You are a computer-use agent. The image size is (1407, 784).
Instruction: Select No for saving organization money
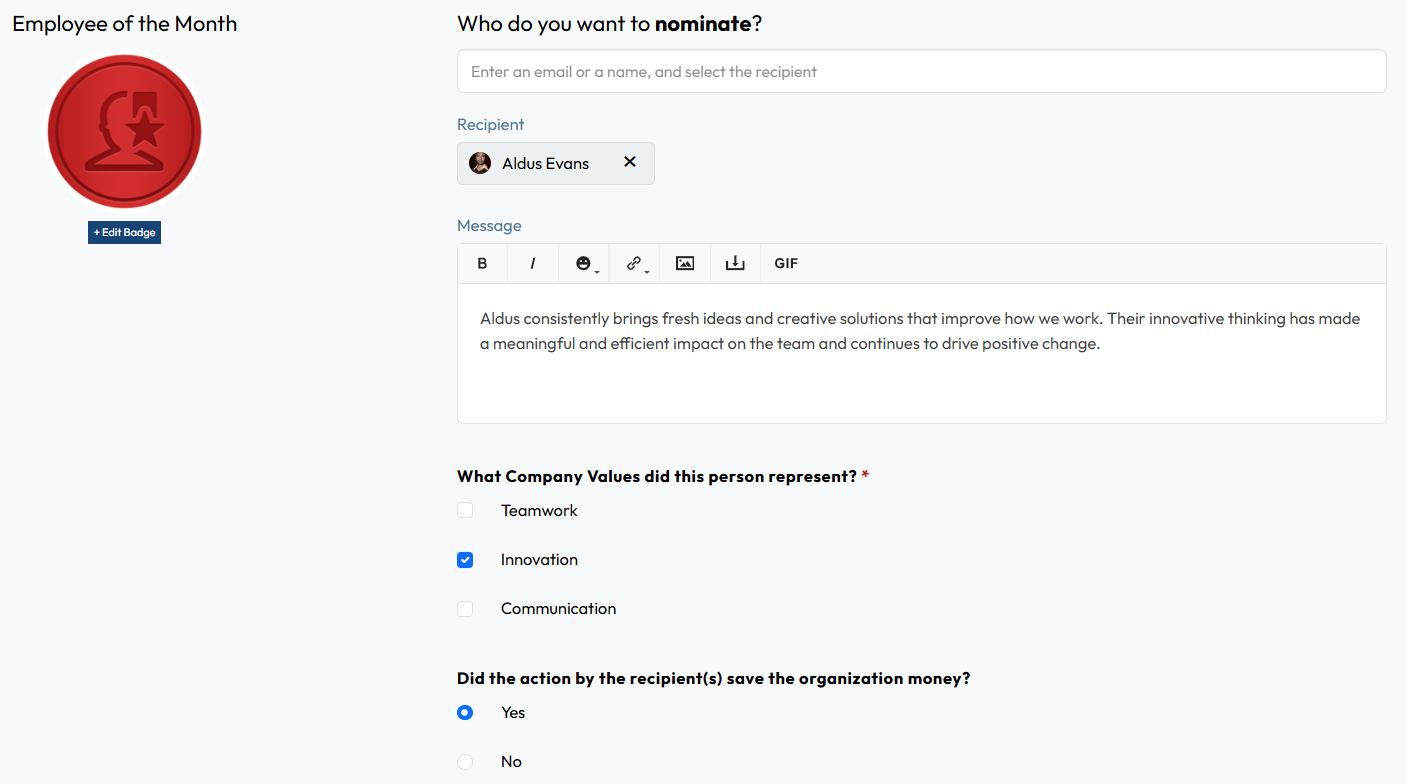pyautogui.click(x=465, y=761)
